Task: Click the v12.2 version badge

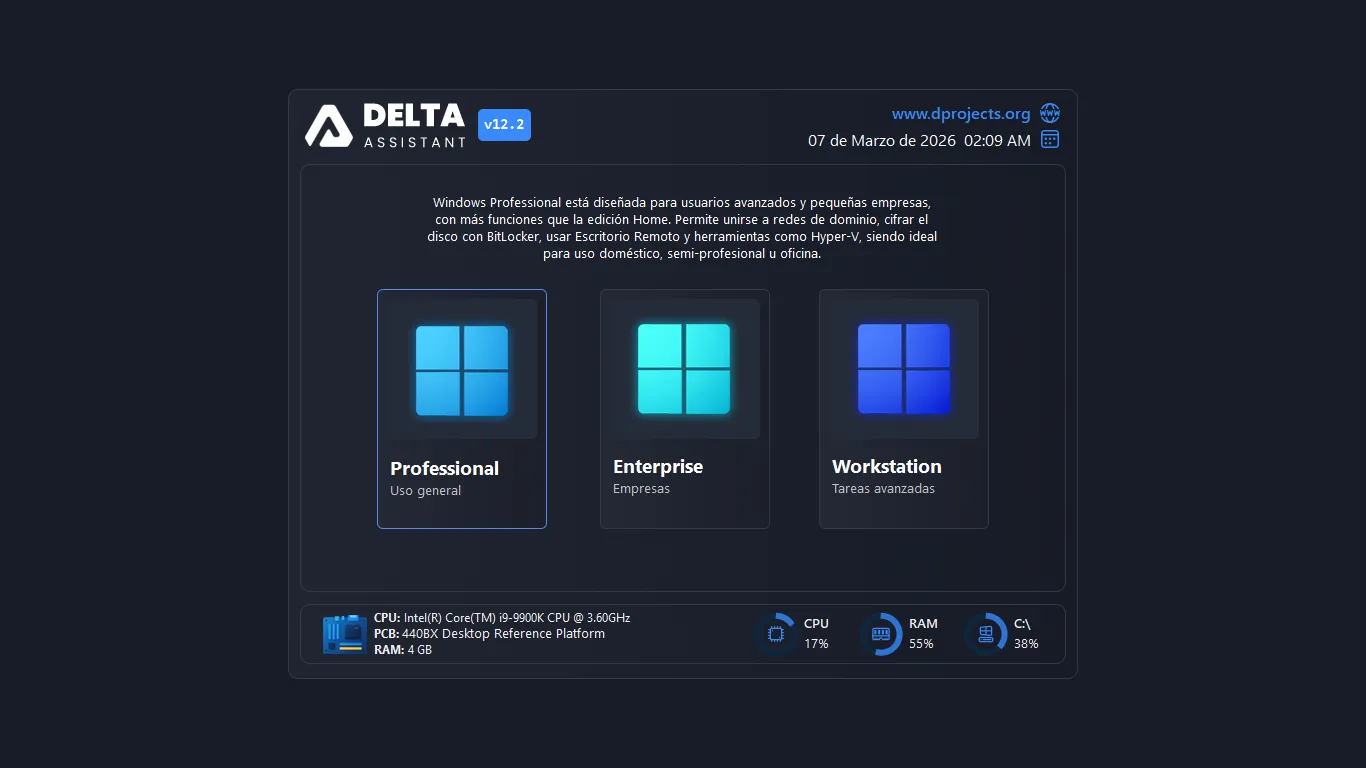Action: coord(504,125)
